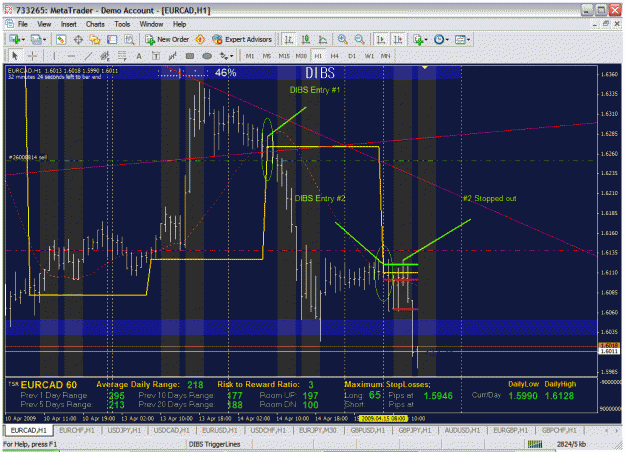Select the Trendline drawing tool

(x=88, y=56)
